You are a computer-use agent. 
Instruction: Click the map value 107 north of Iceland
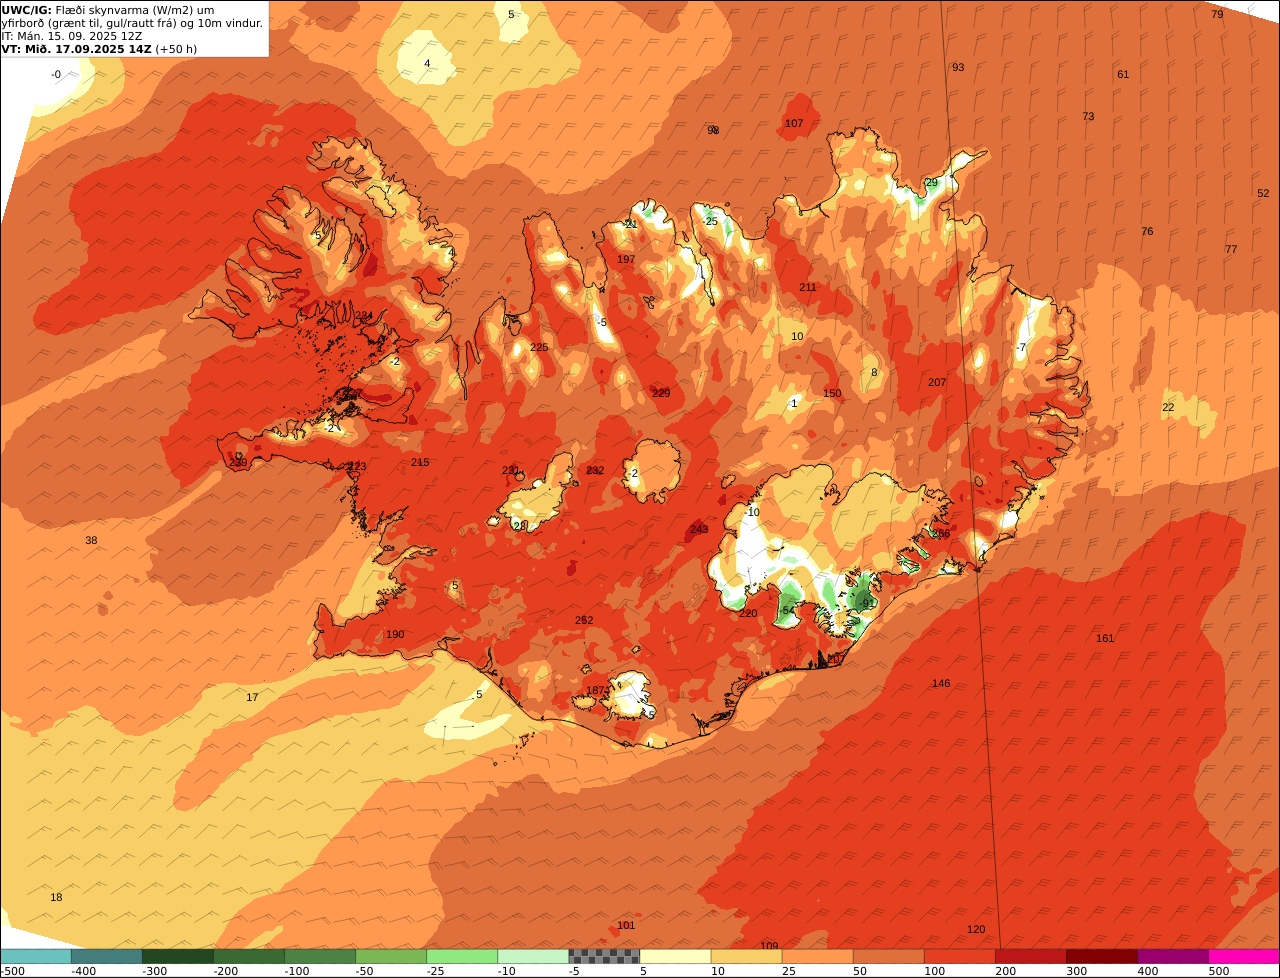[x=794, y=124]
